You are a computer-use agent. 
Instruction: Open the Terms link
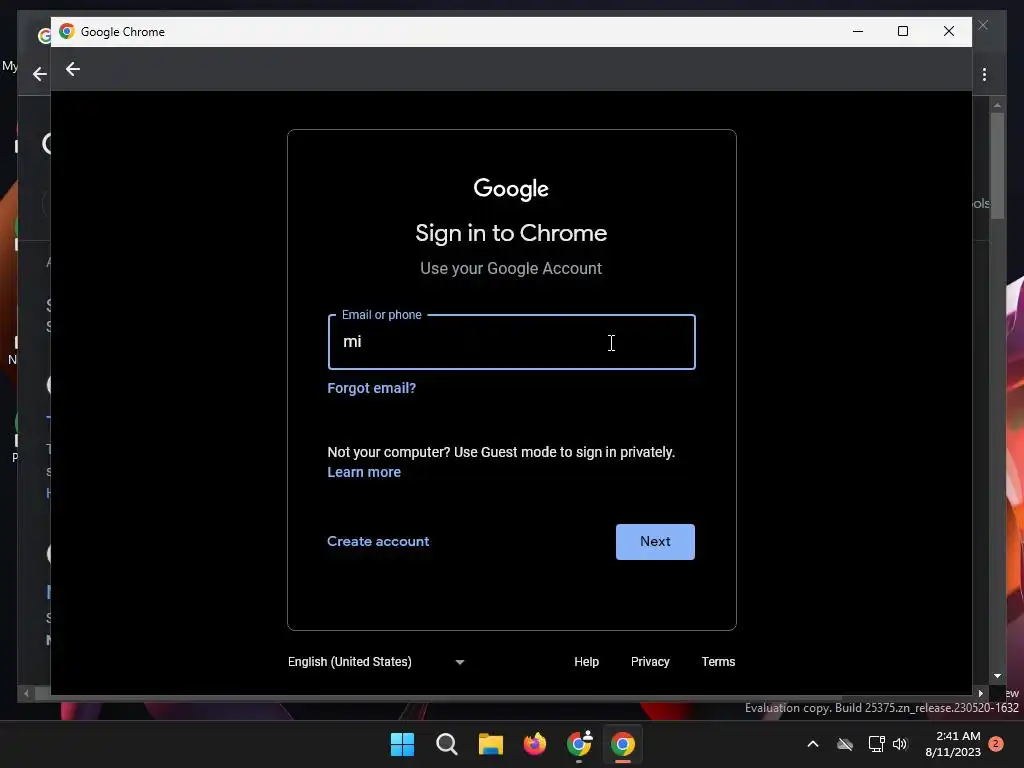coord(718,662)
